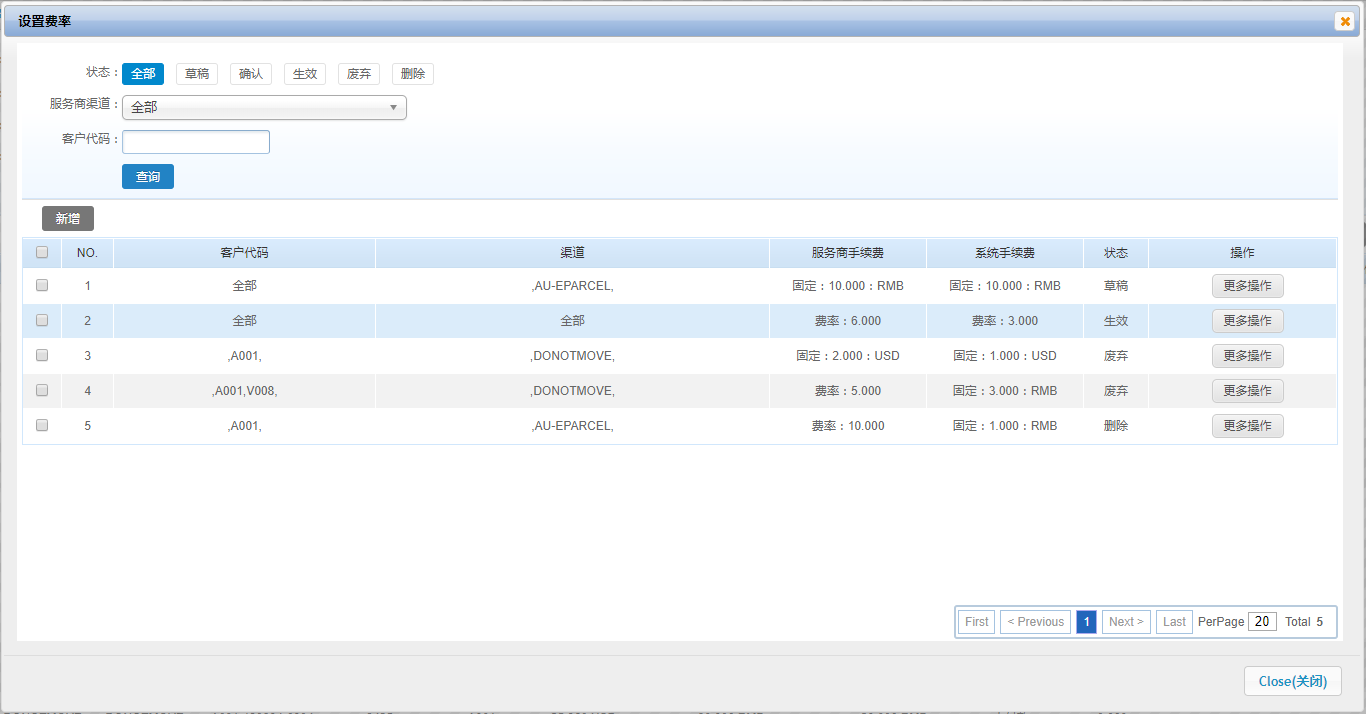
Task: Filter by 生效 status
Action: pos(305,74)
